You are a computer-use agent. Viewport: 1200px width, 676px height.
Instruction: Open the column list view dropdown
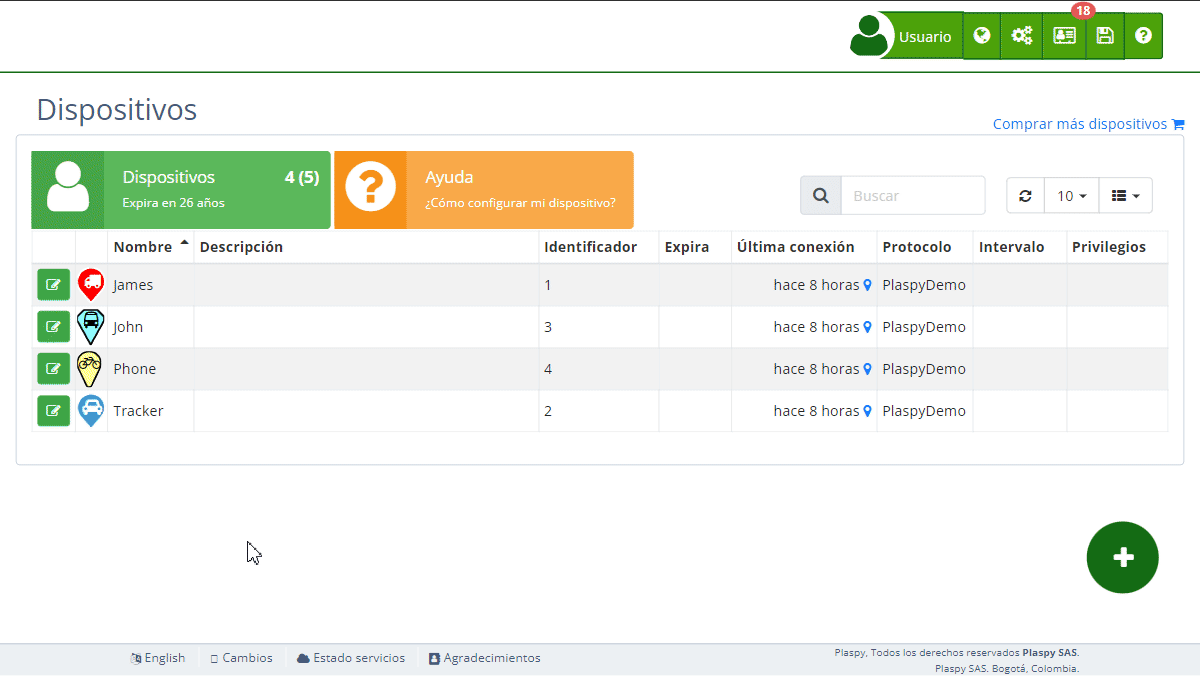pyautogui.click(x=1125, y=196)
